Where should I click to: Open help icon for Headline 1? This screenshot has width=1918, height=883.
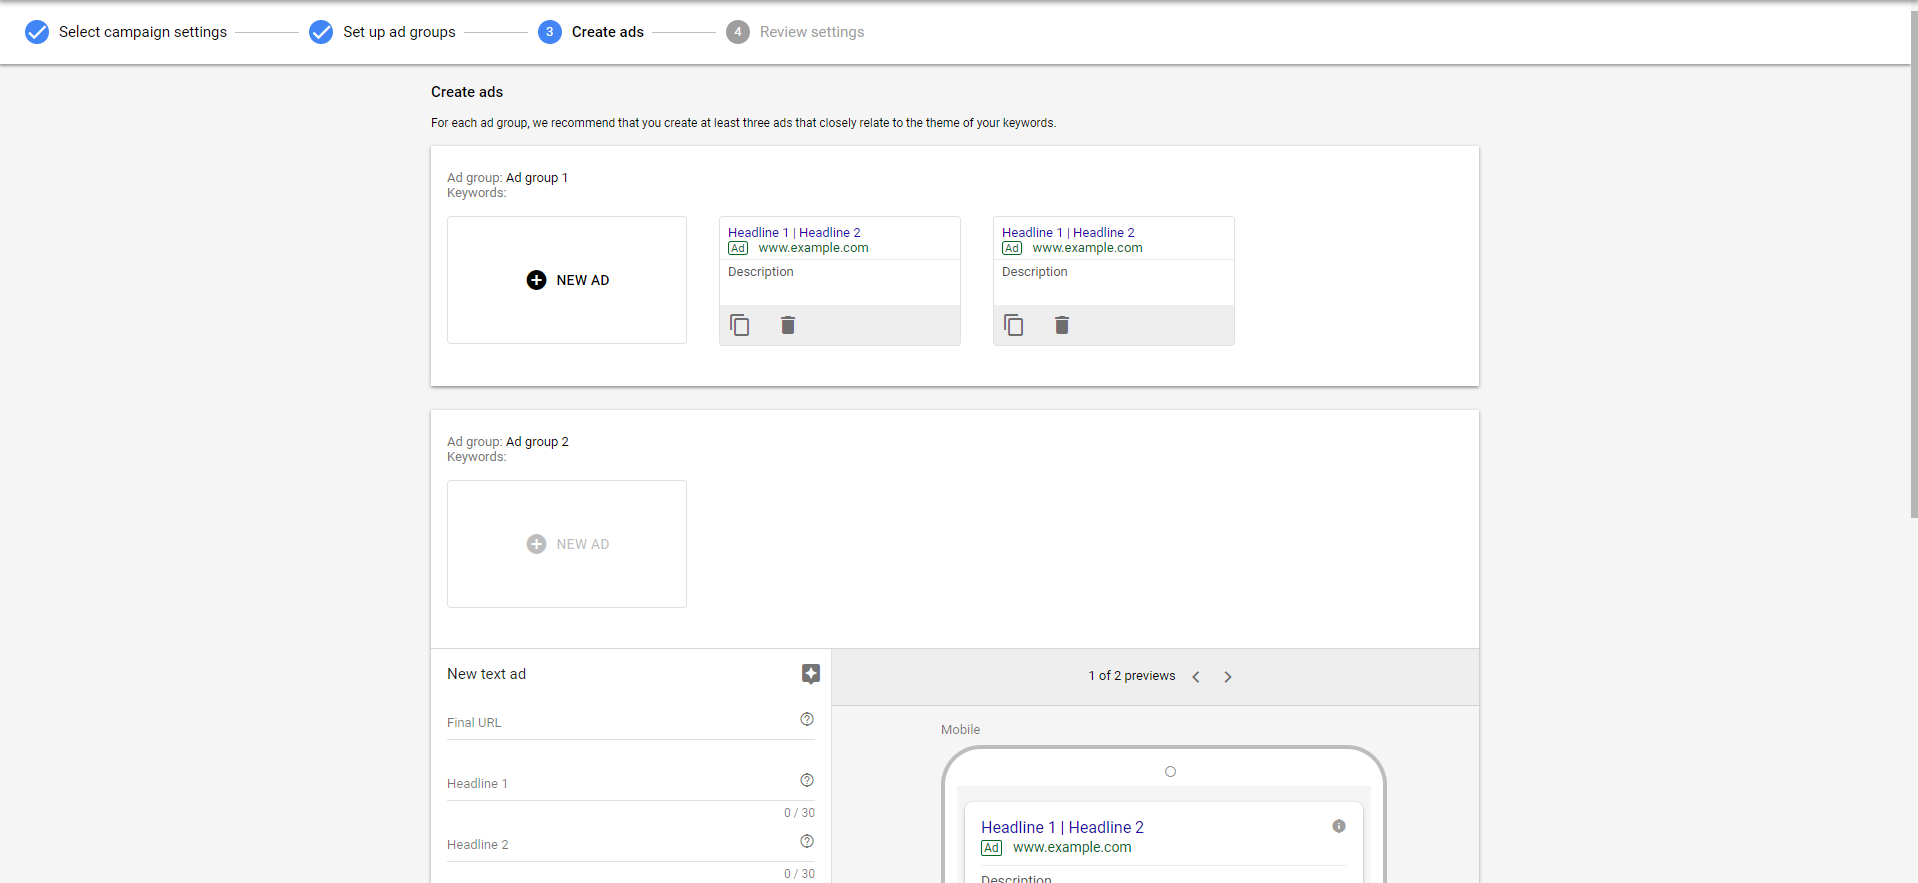coord(807,780)
